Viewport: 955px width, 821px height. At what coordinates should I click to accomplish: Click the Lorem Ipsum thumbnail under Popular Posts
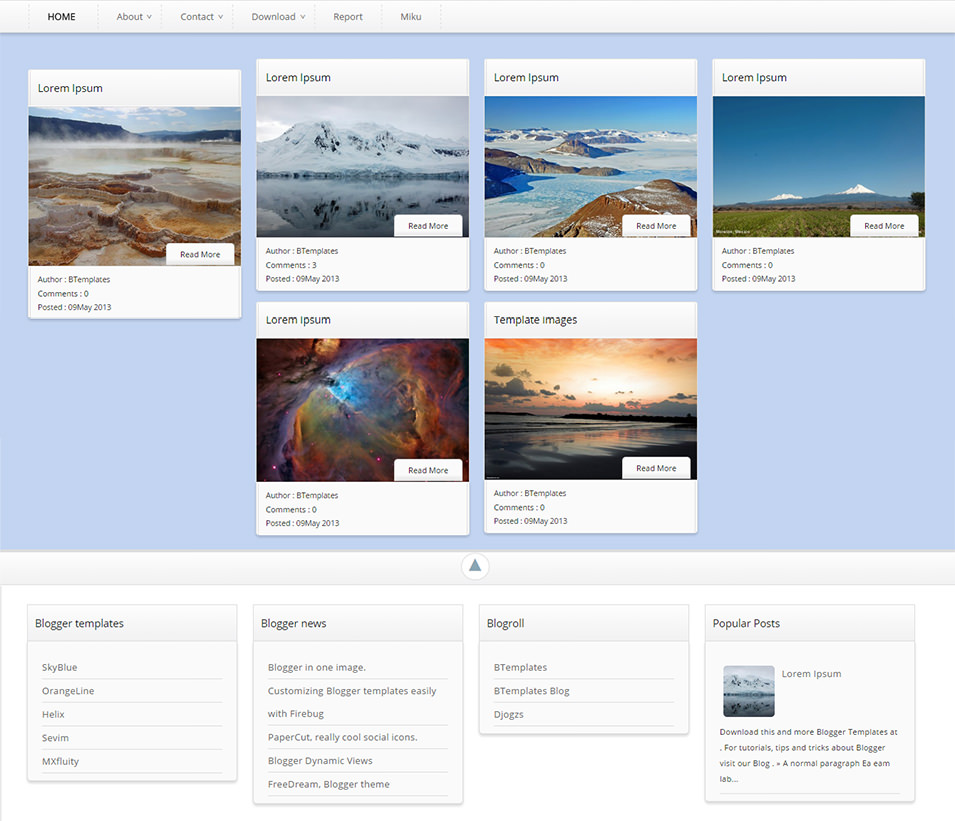(x=748, y=691)
